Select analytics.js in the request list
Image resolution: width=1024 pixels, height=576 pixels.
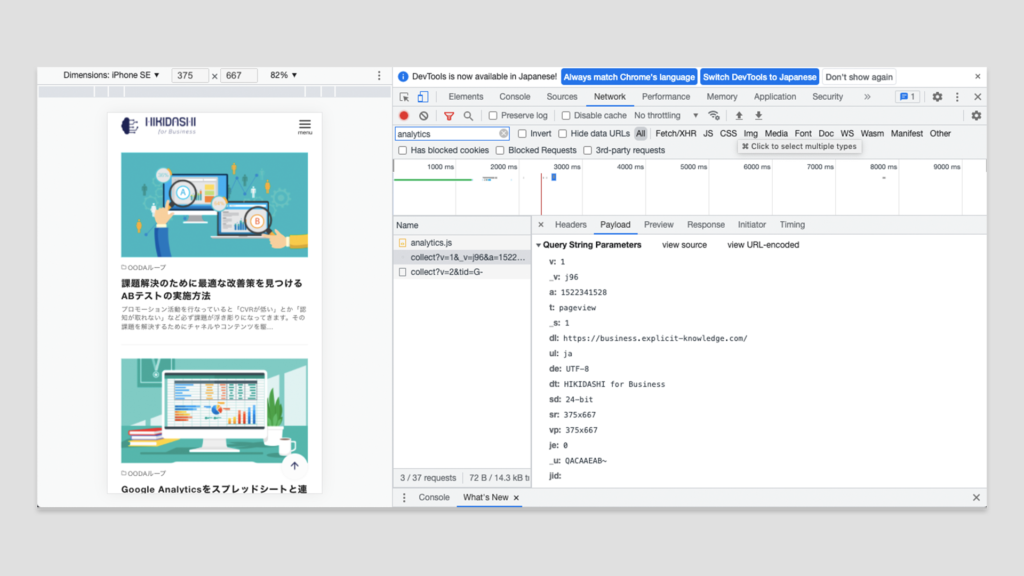point(431,243)
